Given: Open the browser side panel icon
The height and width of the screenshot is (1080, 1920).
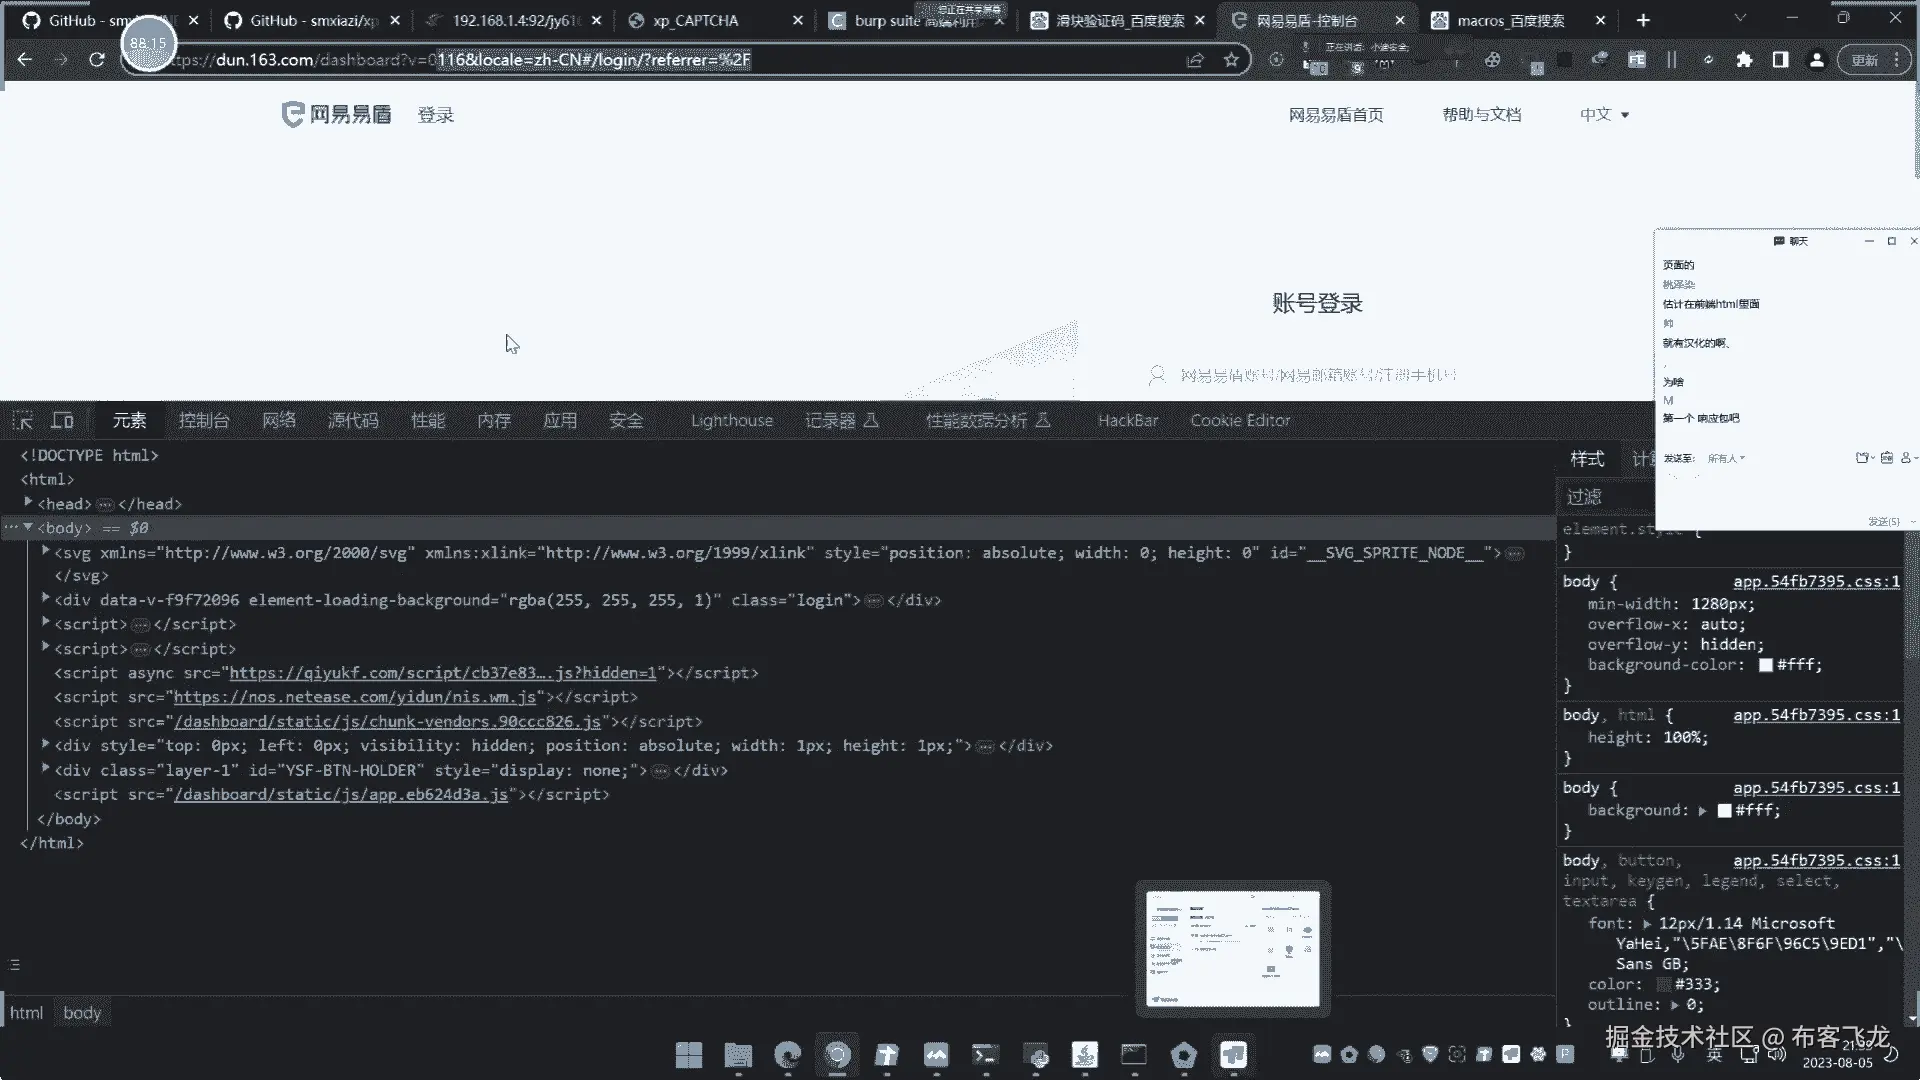Looking at the screenshot, I should tap(1780, 60).
